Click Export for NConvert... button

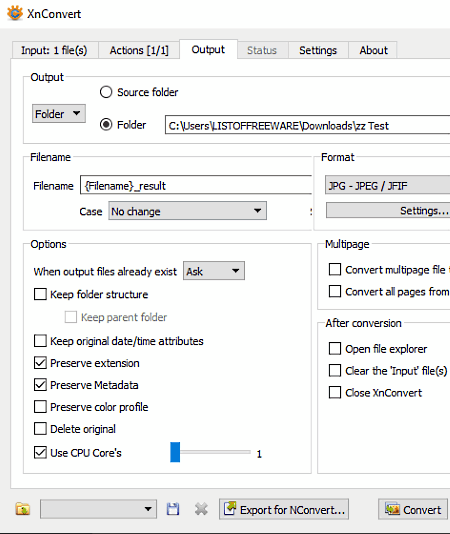pyautogui.click(x=284, y=509)
